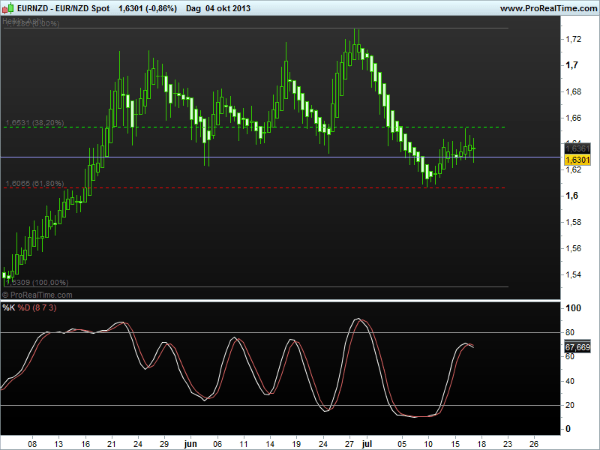Click the 1,56 price axis label
600x450 pixels.
pyautogui.click(x=573, y=248)
